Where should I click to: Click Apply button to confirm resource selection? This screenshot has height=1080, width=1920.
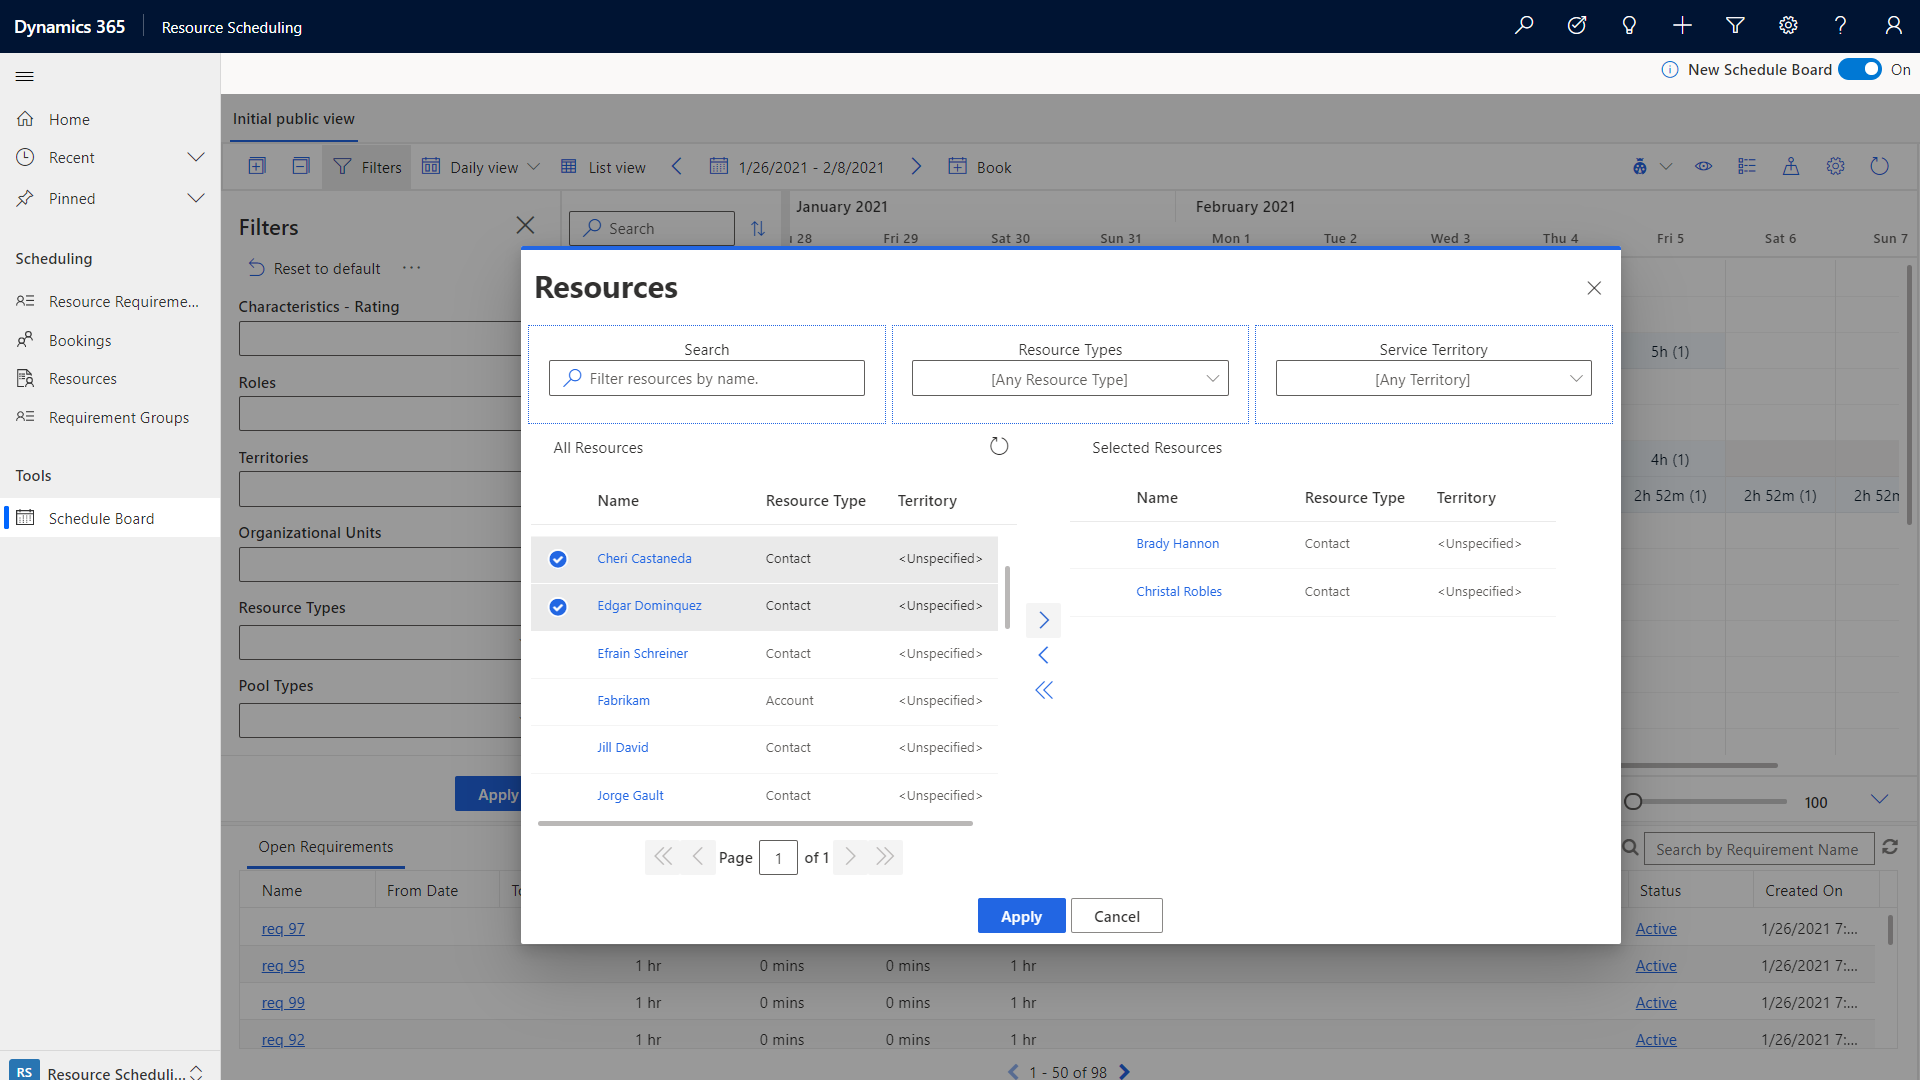(x=1021, y=915)
